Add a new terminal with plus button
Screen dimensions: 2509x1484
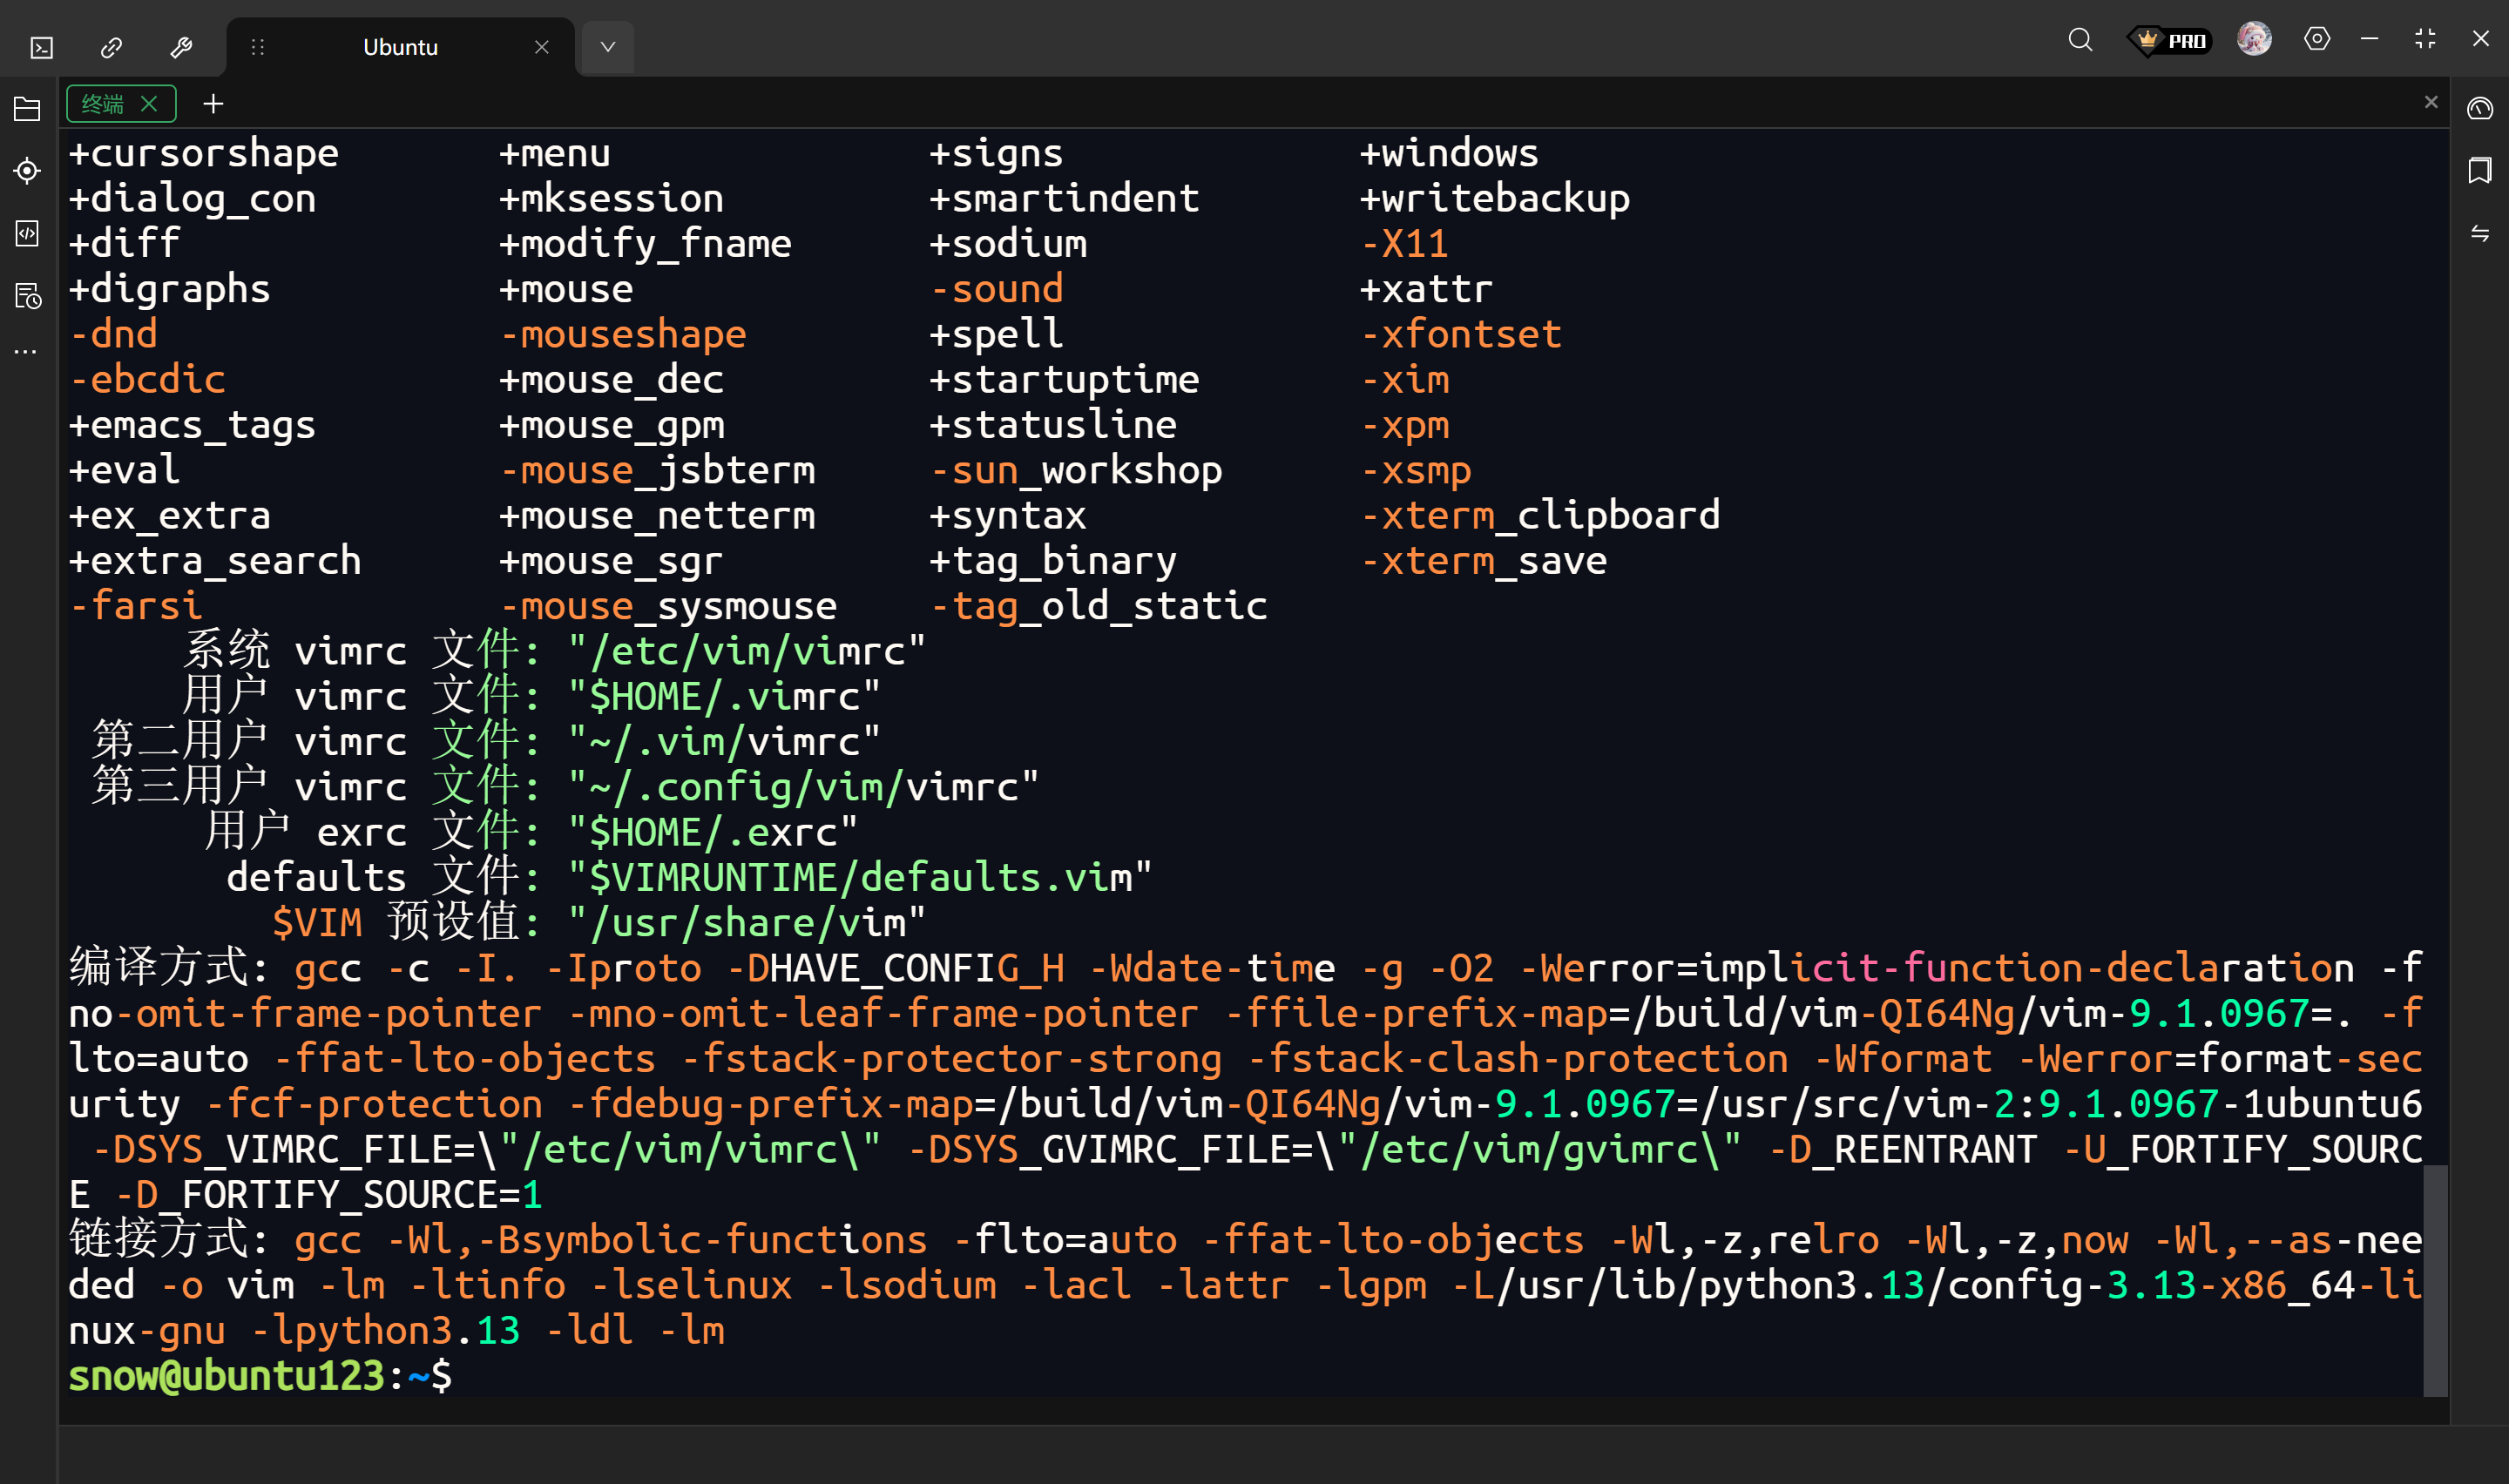click(213, 104)
